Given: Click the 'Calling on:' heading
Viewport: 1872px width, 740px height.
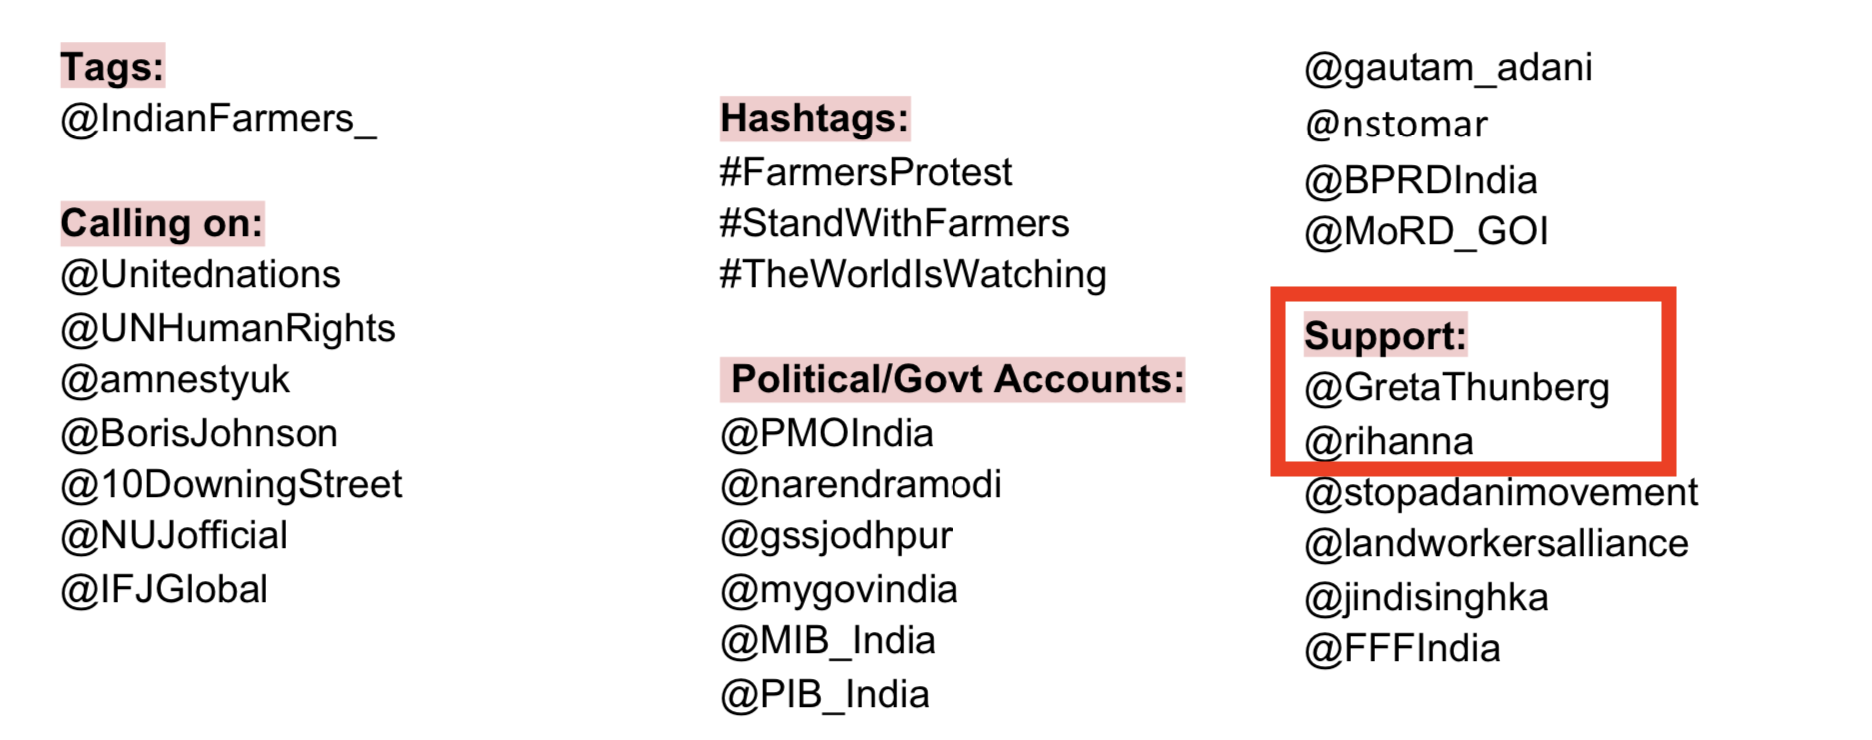Looking at the screenshot, I should [162, 223].
